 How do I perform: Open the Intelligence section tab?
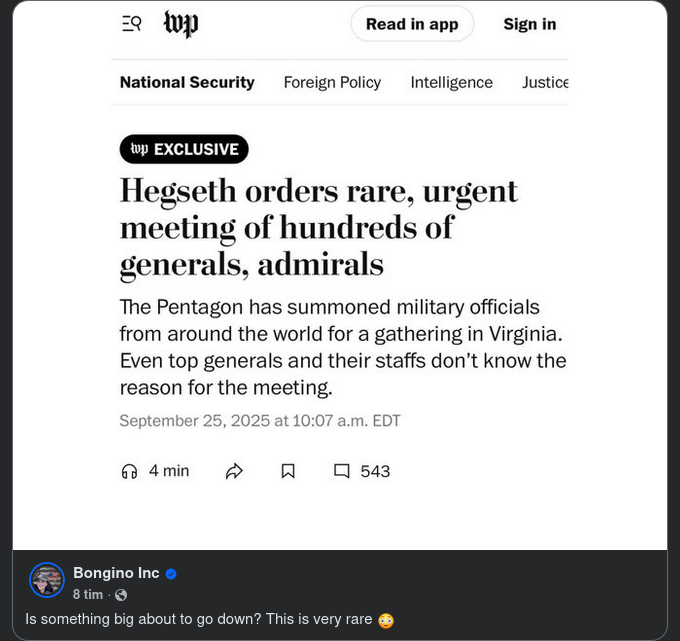(x=451, y=83)
